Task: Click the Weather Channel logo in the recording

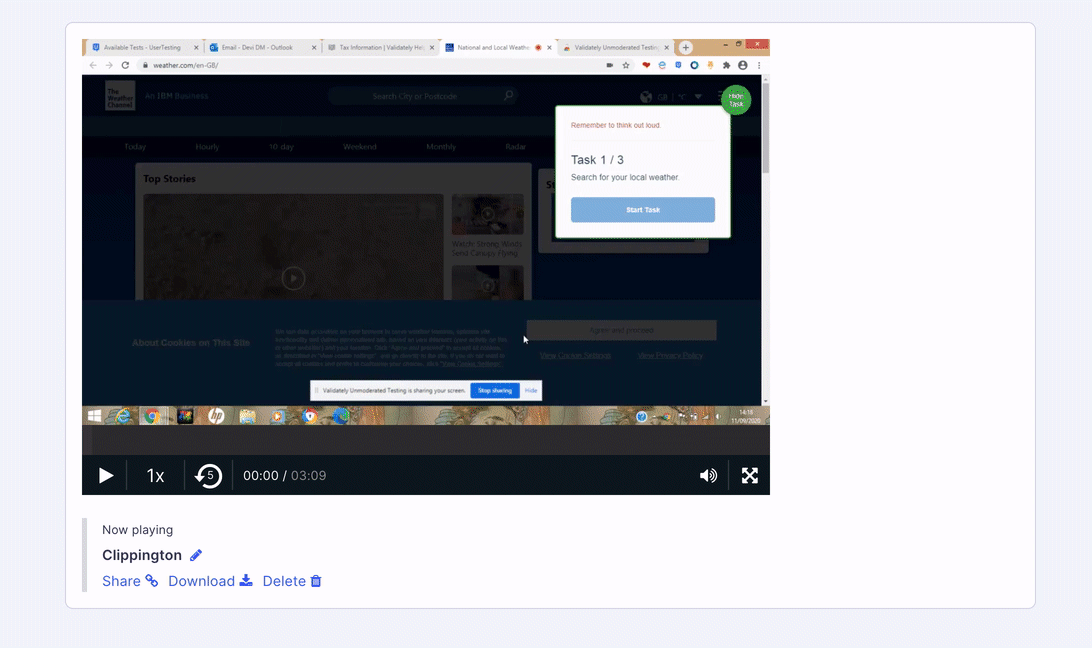Action: coord(120,95)
